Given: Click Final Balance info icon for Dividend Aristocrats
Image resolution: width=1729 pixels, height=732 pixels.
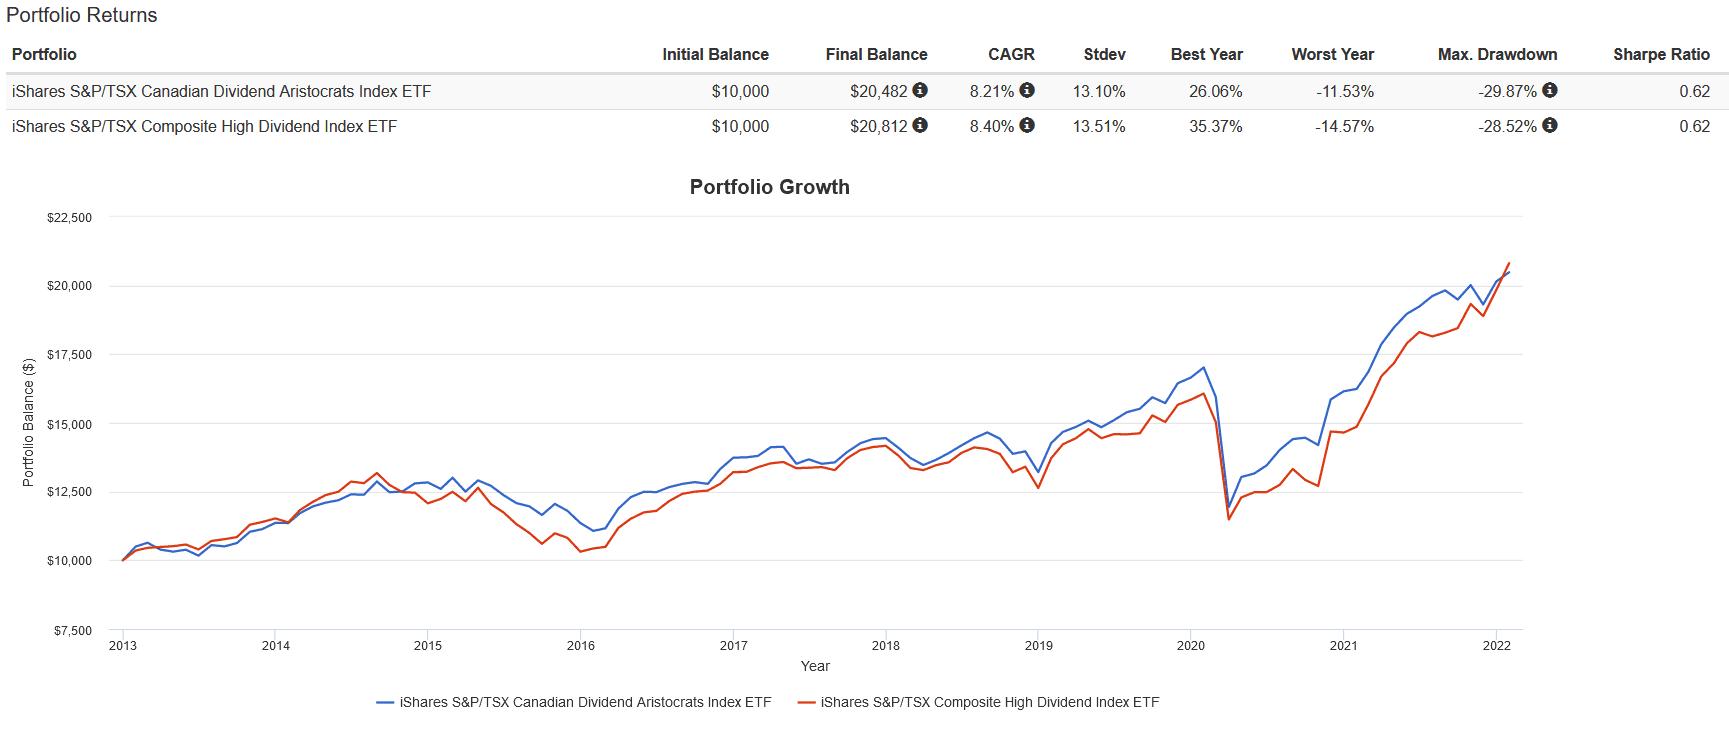Looking at the screenshot, I should coord(920,90).
